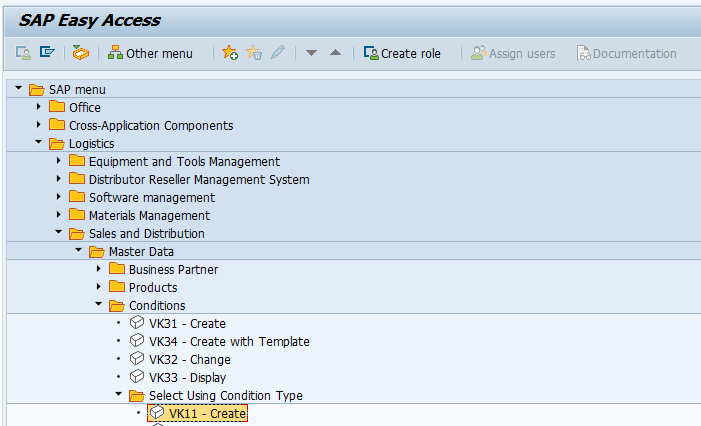Click the Business Partner folder icon

[x=117, y=269]
